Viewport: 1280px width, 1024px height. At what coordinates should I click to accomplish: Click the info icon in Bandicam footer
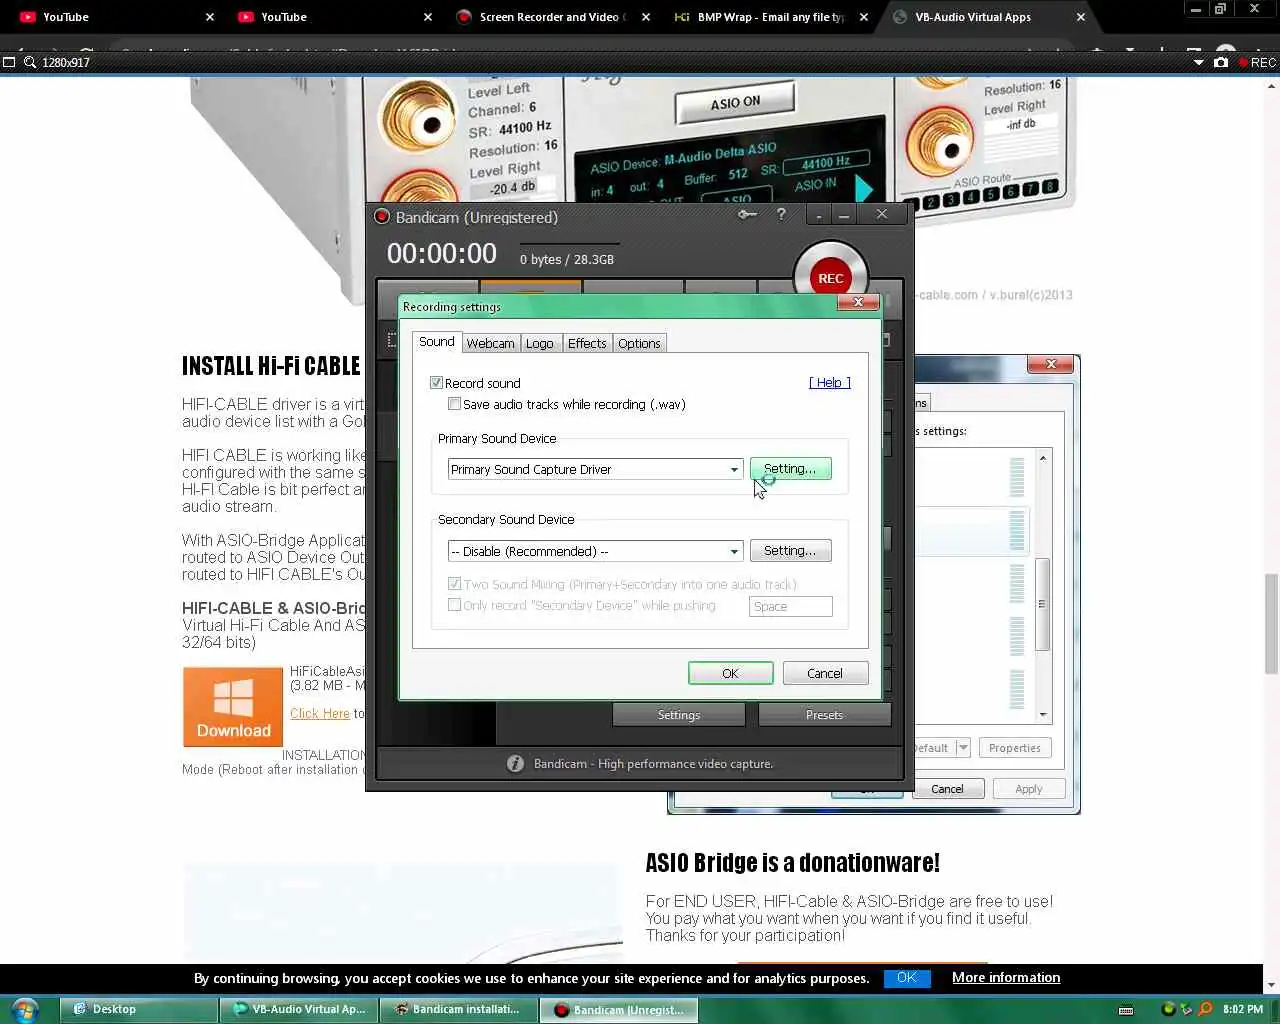(x=515, y=763)
